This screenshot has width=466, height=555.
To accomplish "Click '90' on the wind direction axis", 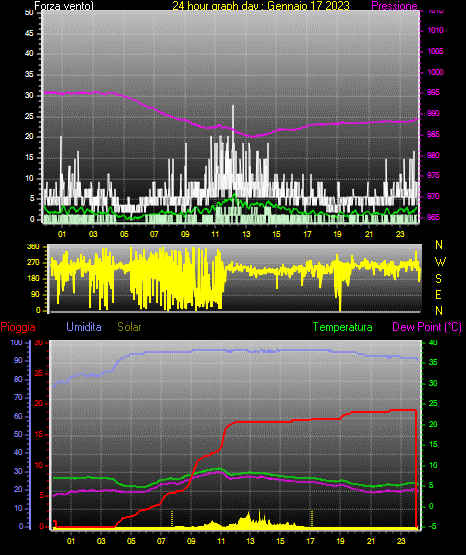I will 35,294.
